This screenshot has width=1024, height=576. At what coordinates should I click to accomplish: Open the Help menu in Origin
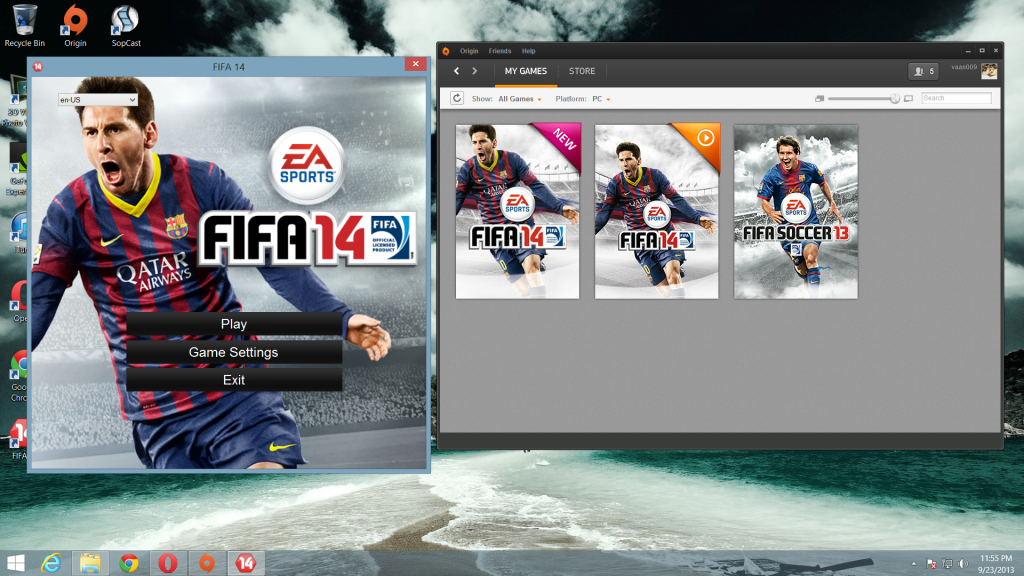528,51
